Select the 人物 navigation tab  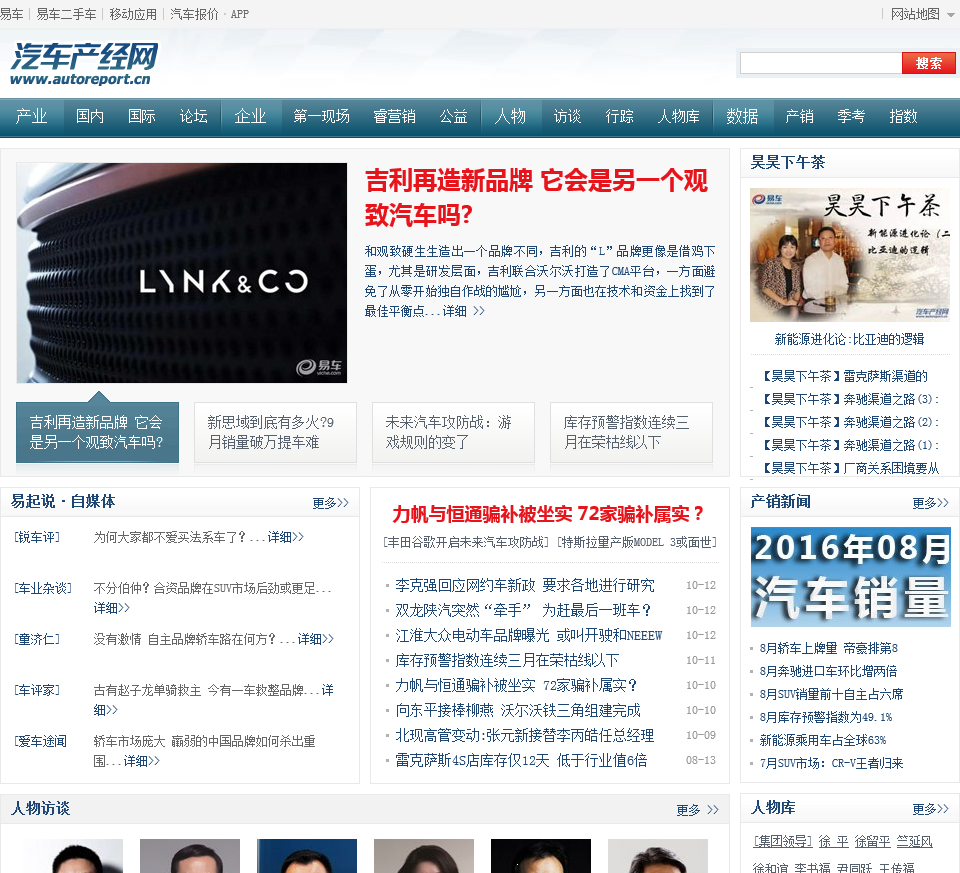click(511, 116)
